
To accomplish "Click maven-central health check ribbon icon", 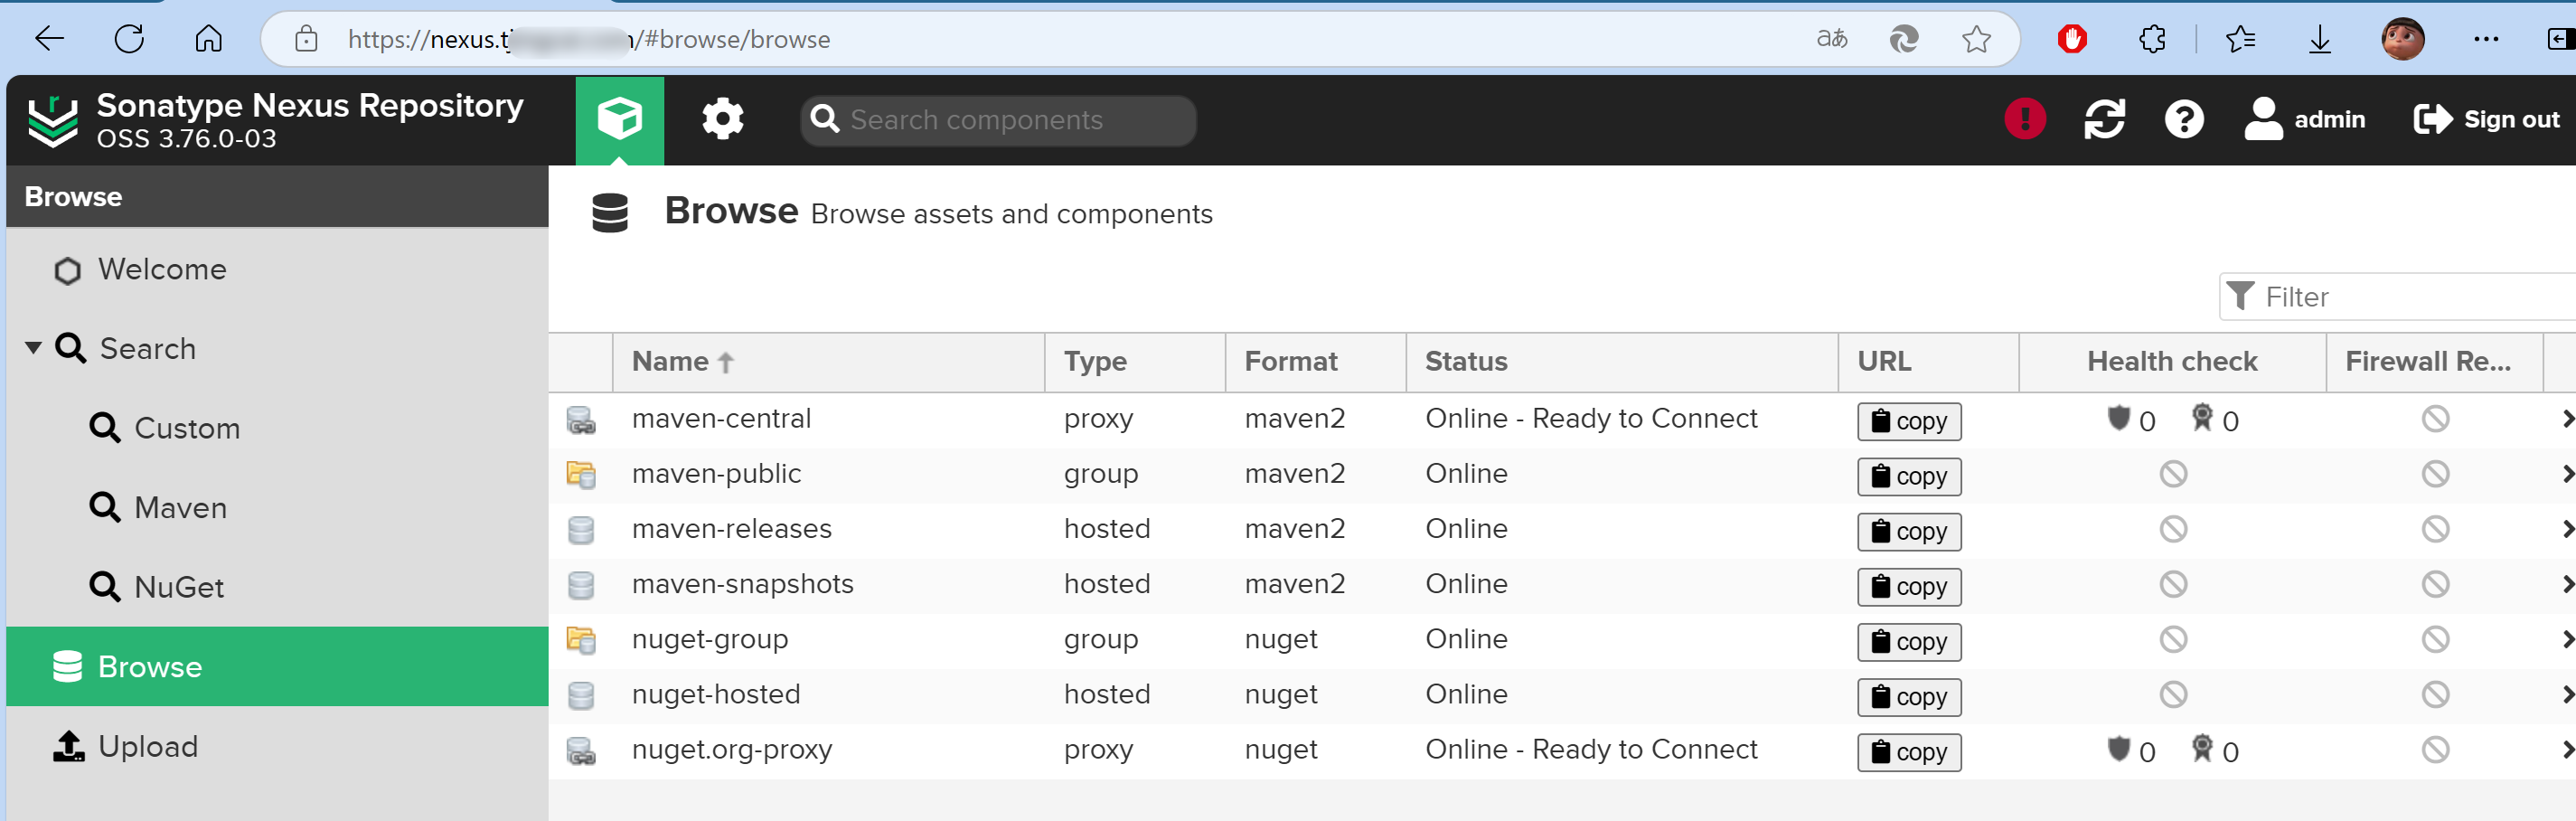I will (2201, 418).
